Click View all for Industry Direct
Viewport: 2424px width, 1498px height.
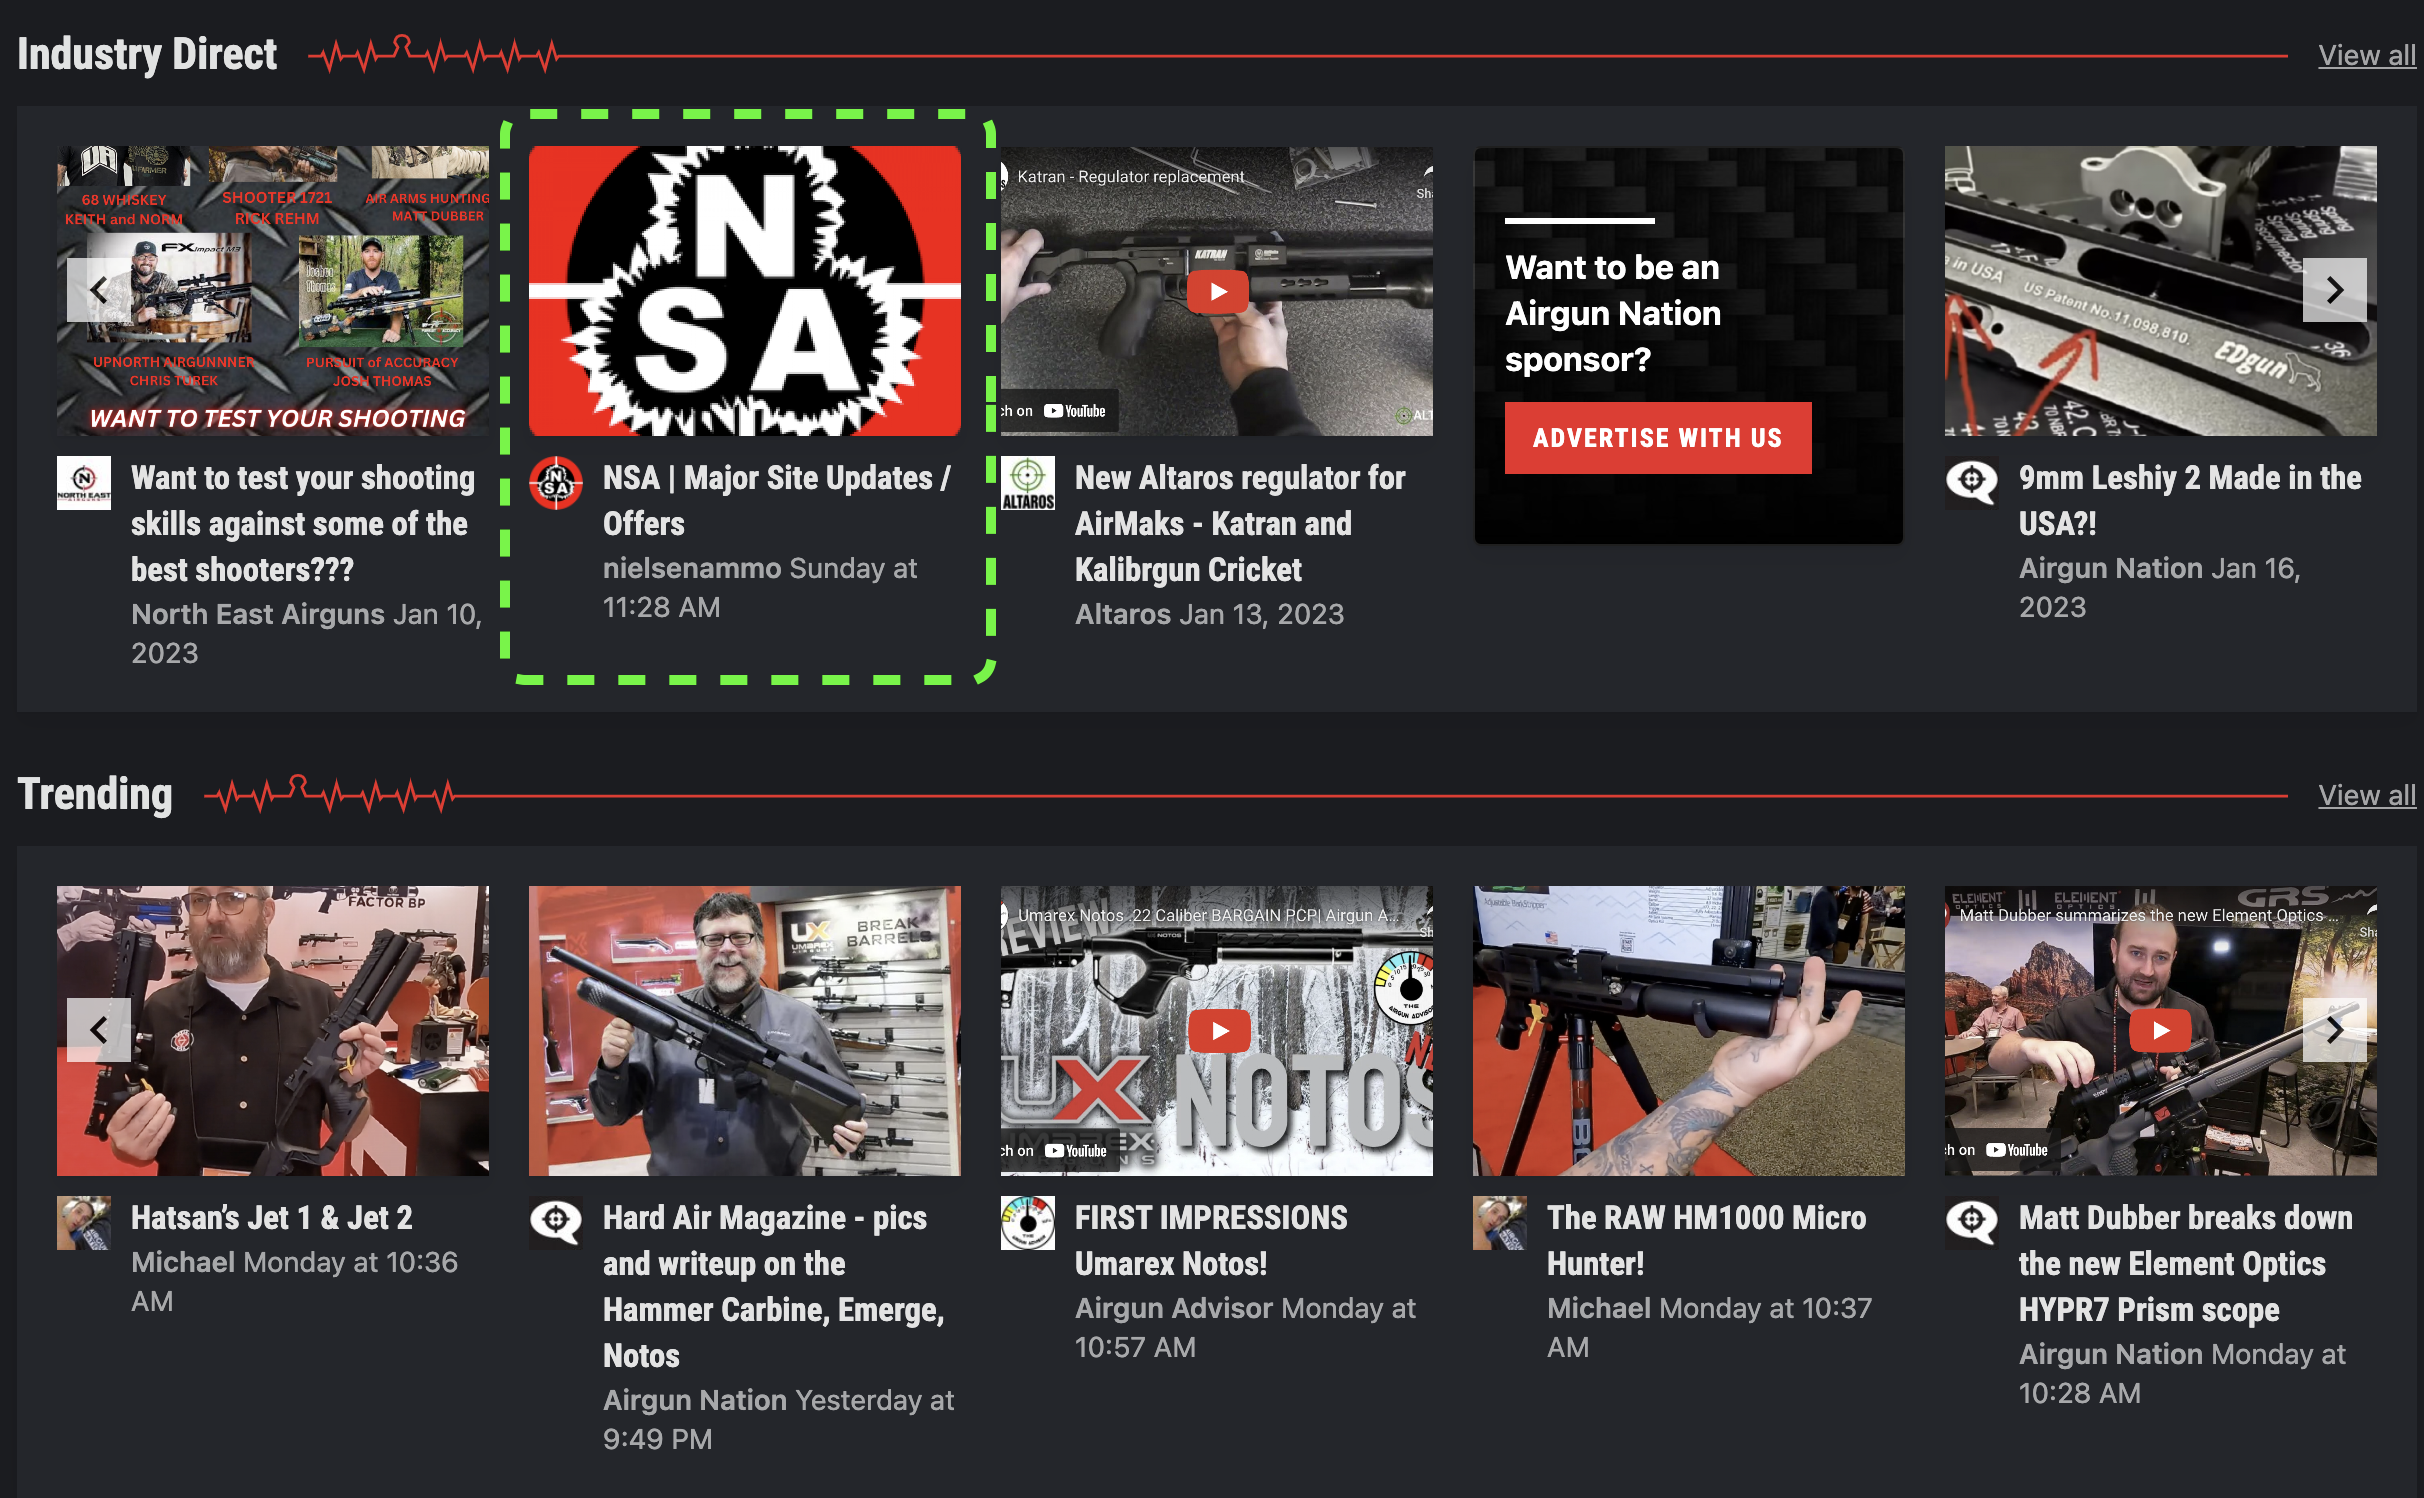(x=2367, y=55)
